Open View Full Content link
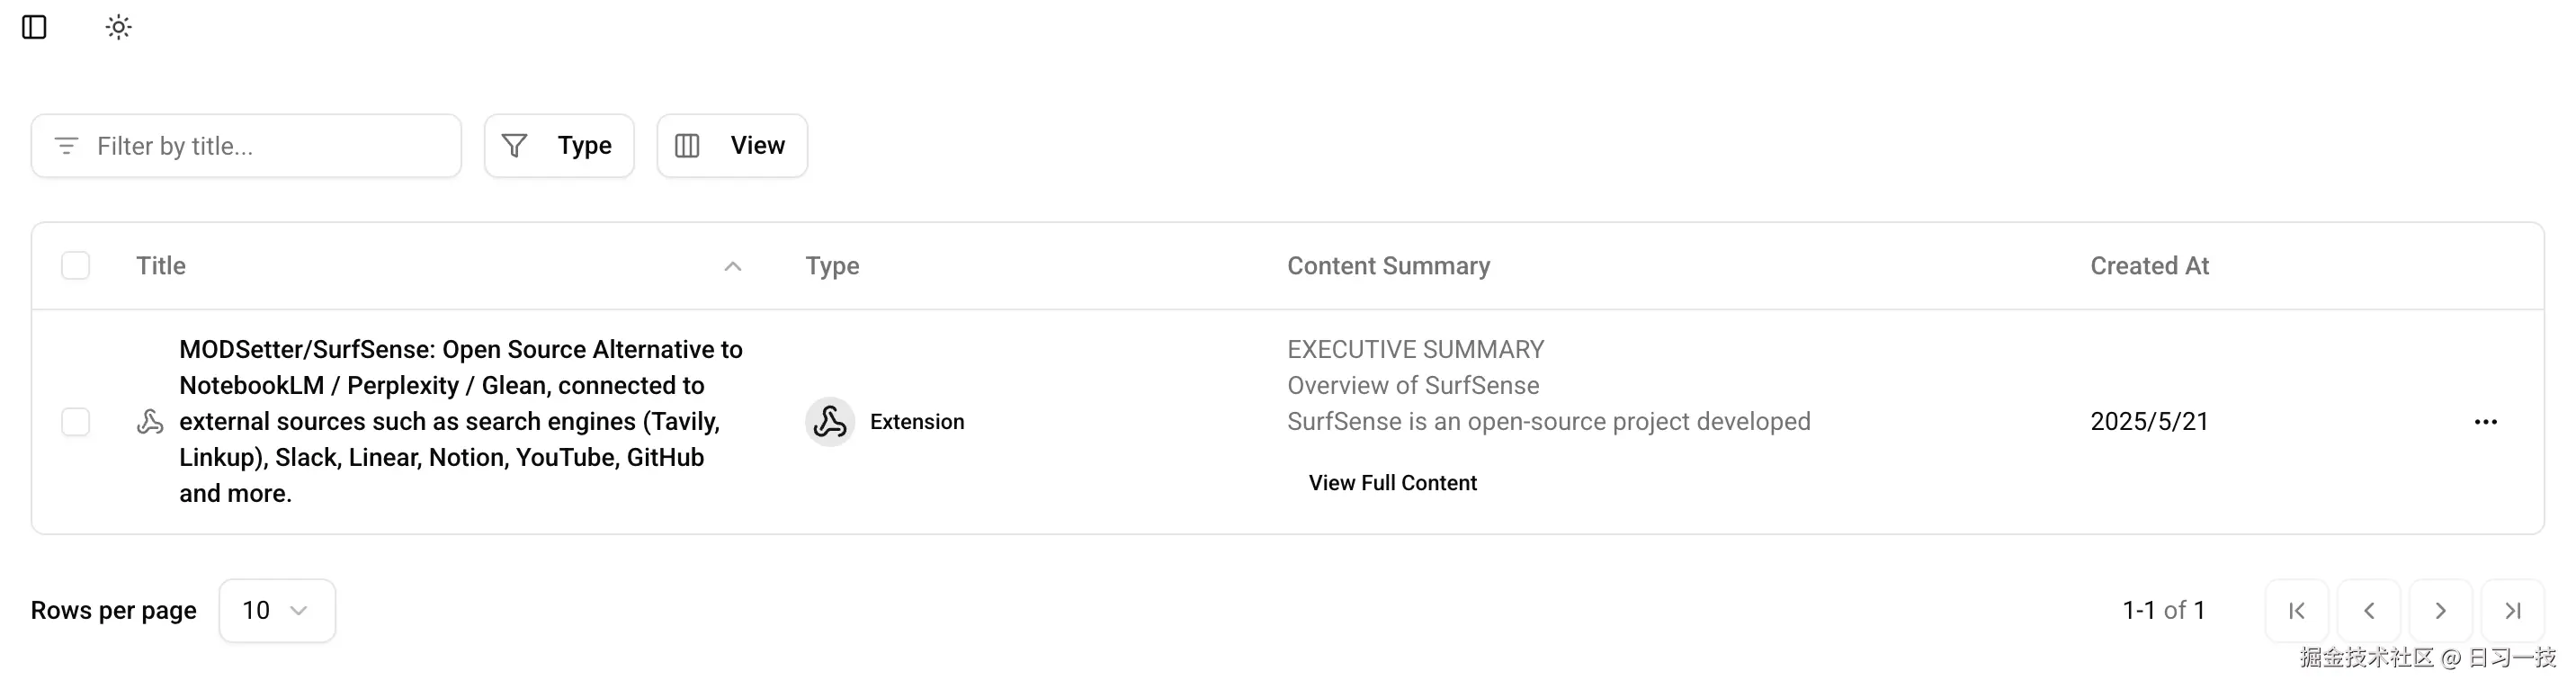Screen dimensions: 2576x689 click(1392, 482)
